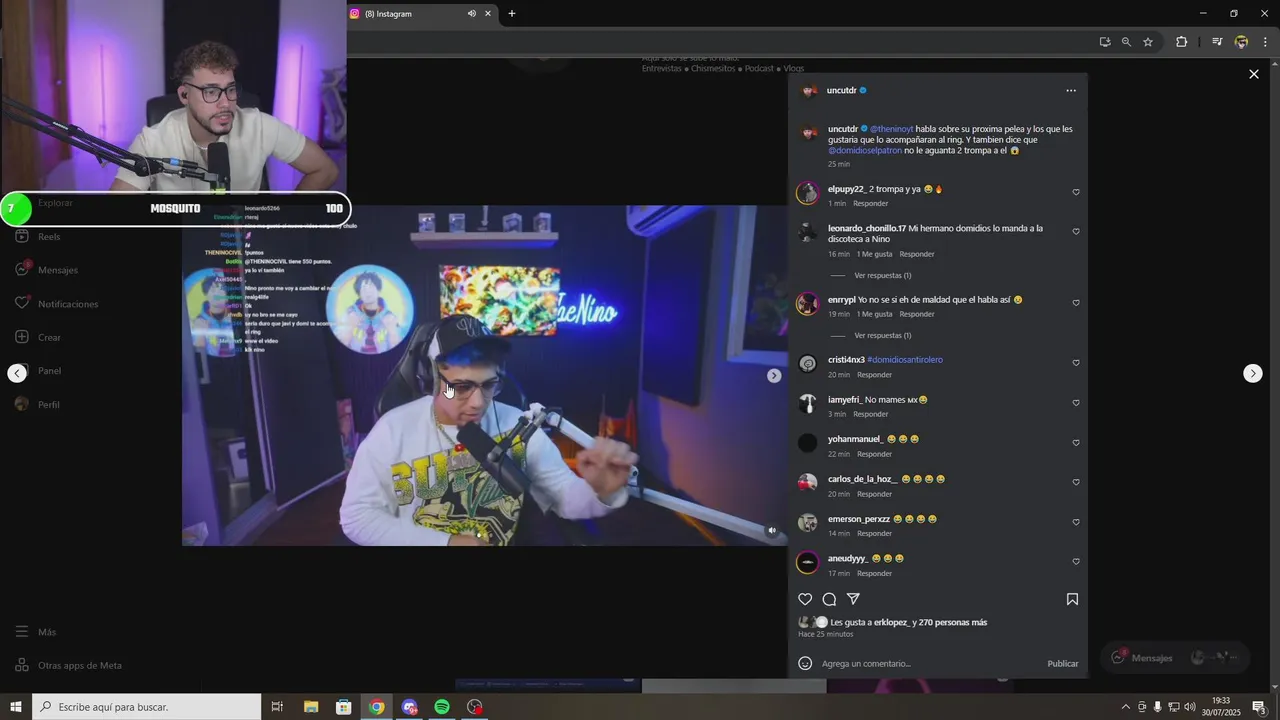Open uncutdr profile from post header
Viewport: 1280px width, 720px height.
pyautogui.click(x=842, y=90)
